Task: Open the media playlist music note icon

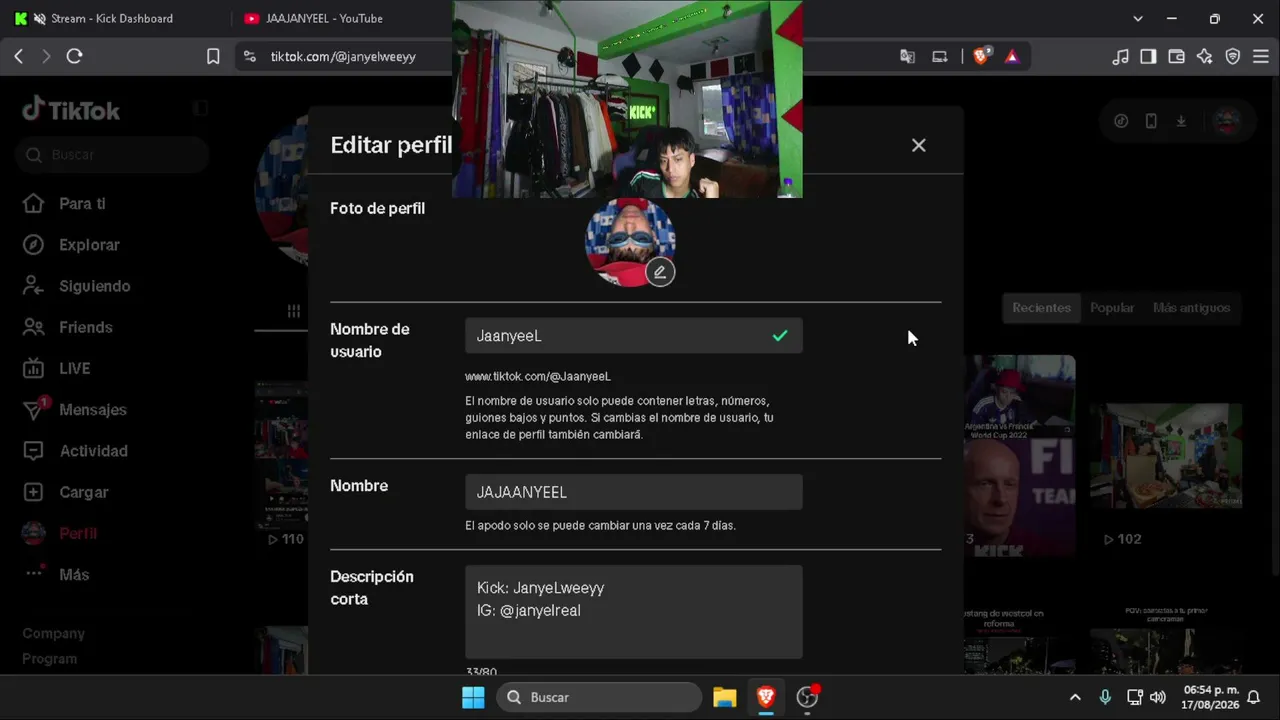Action: click(x=1121, y=57)
